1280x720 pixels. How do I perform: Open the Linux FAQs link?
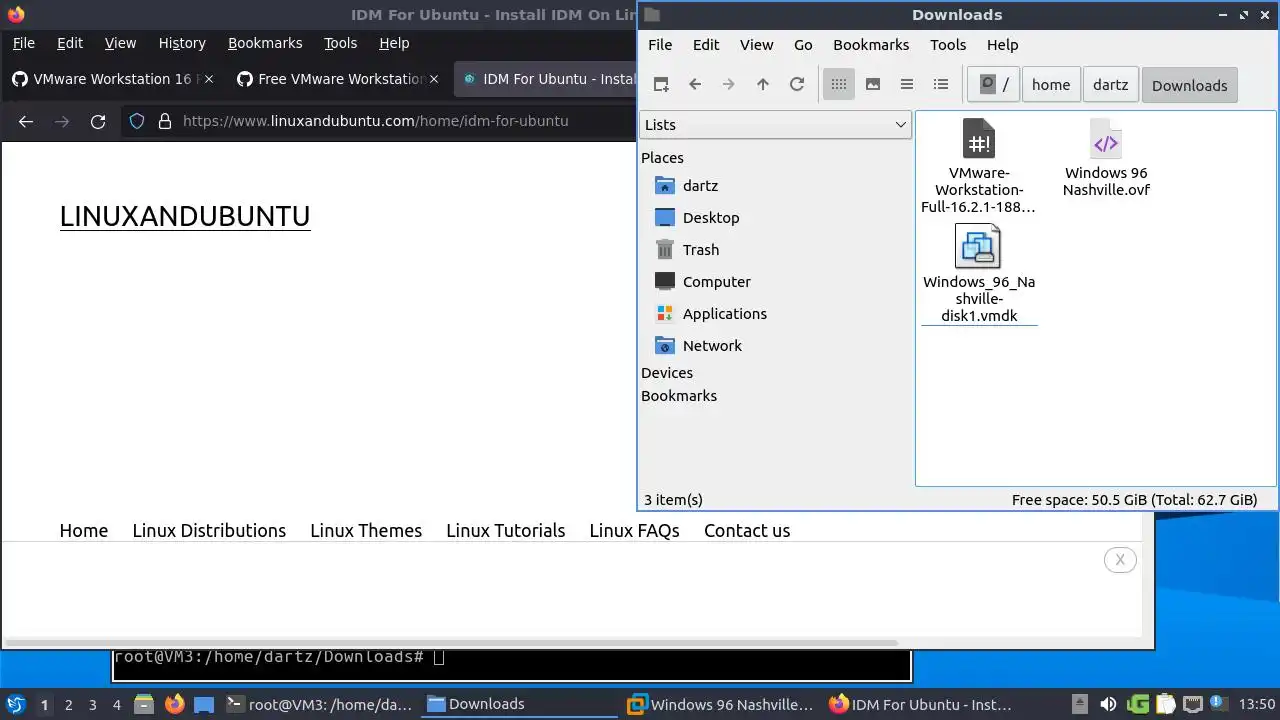[x=634, y=531]
